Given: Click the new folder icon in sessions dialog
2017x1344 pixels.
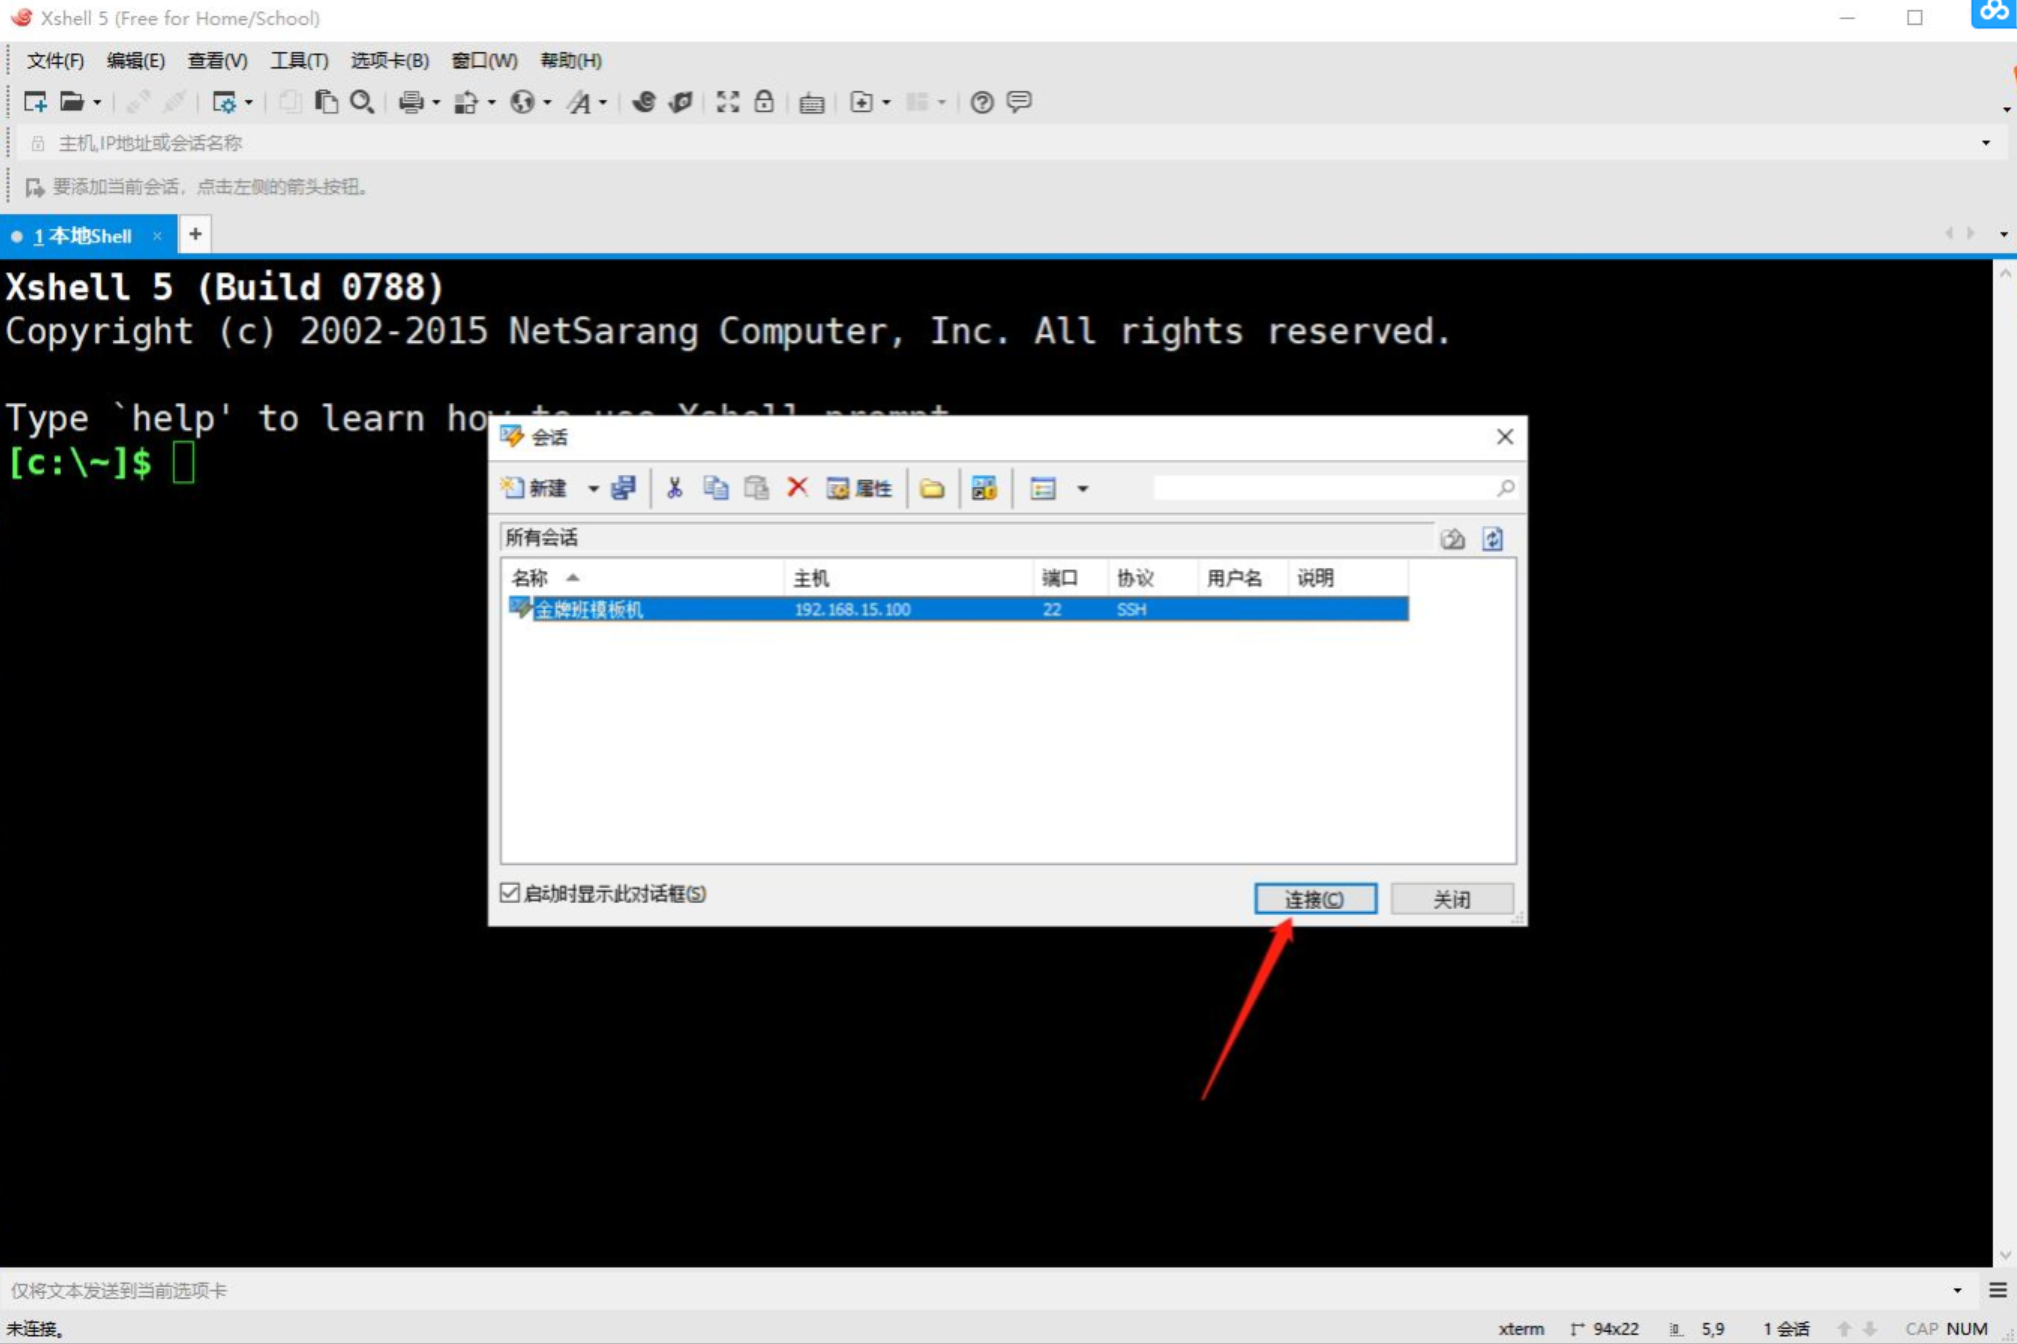Looking at the screenshot, I should click(x=932, y=488).
